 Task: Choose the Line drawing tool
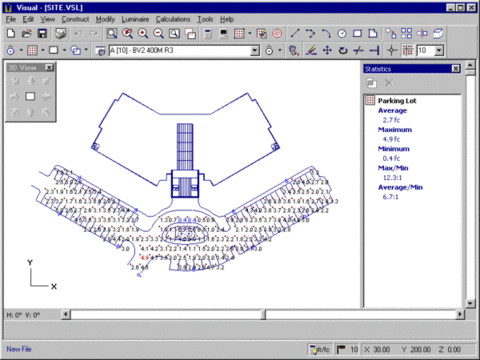pos(295,33)
